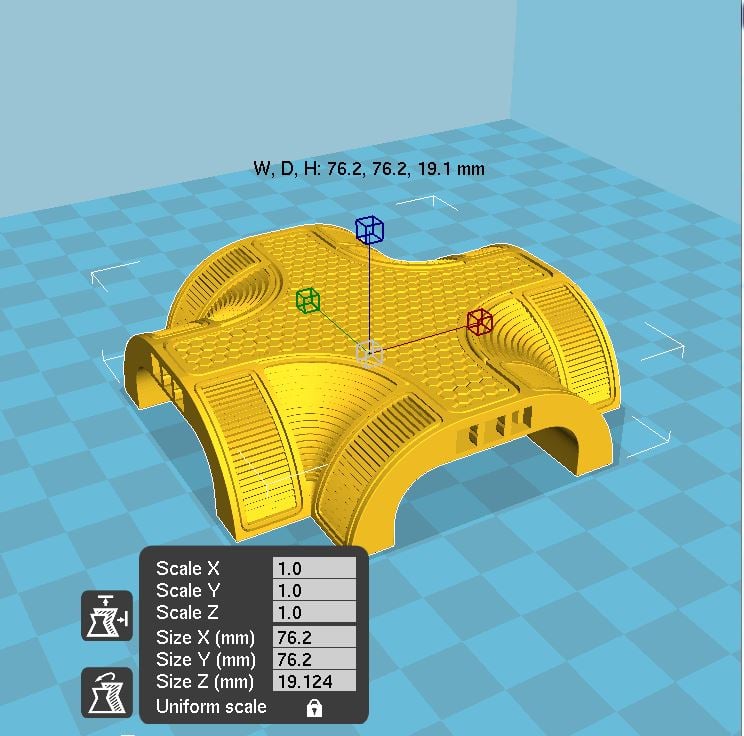Viewport: 744px width, 736px height.
Task: Click the Scale X input field
Action: tap(314, 567)
